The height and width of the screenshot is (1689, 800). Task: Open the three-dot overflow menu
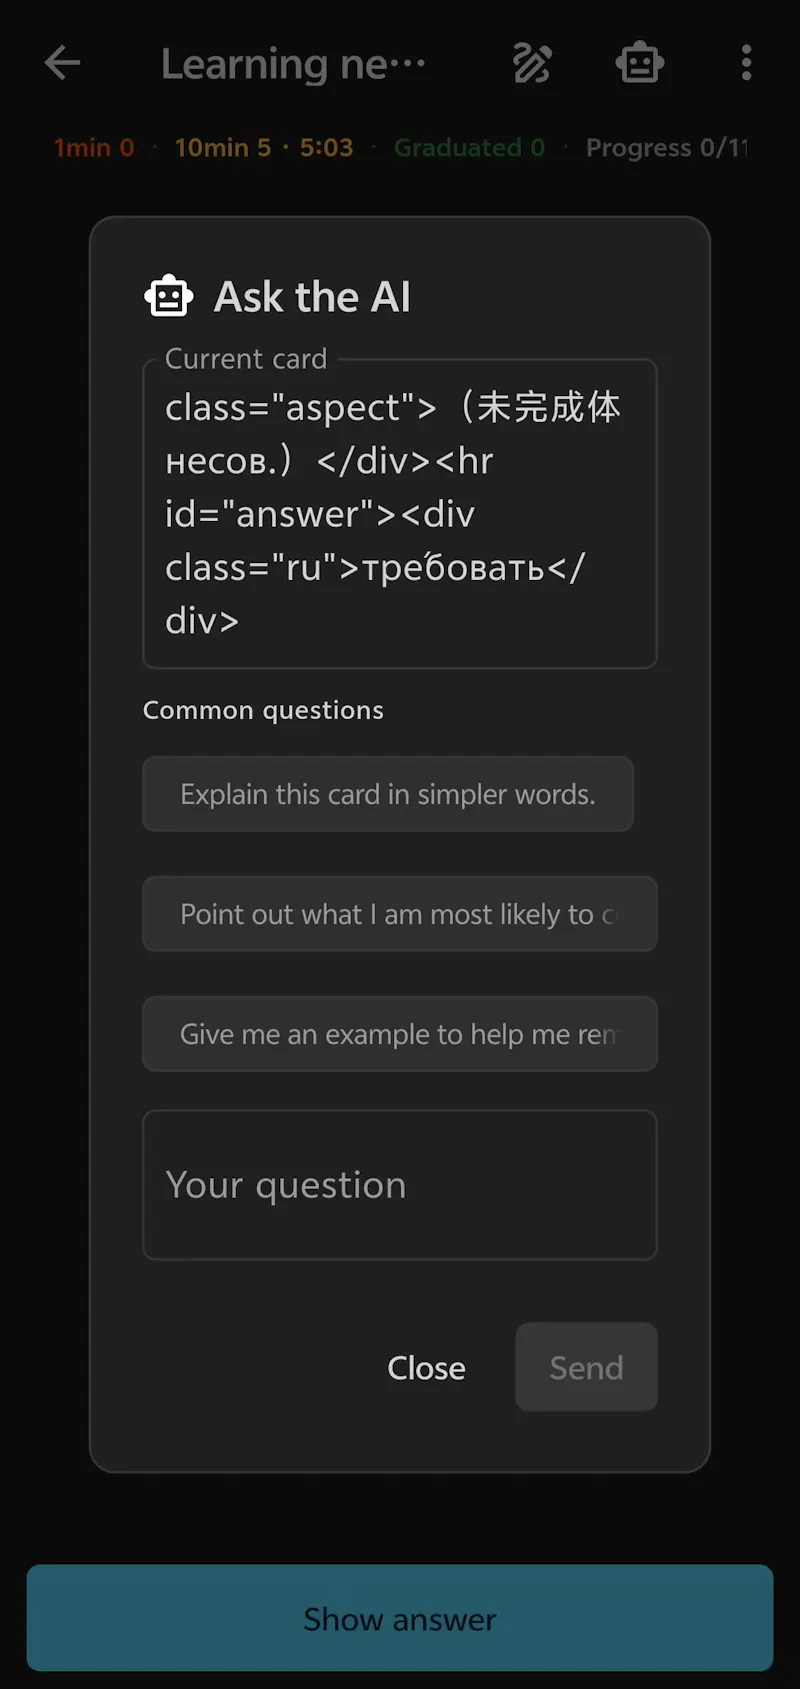(x=746, y=63)
